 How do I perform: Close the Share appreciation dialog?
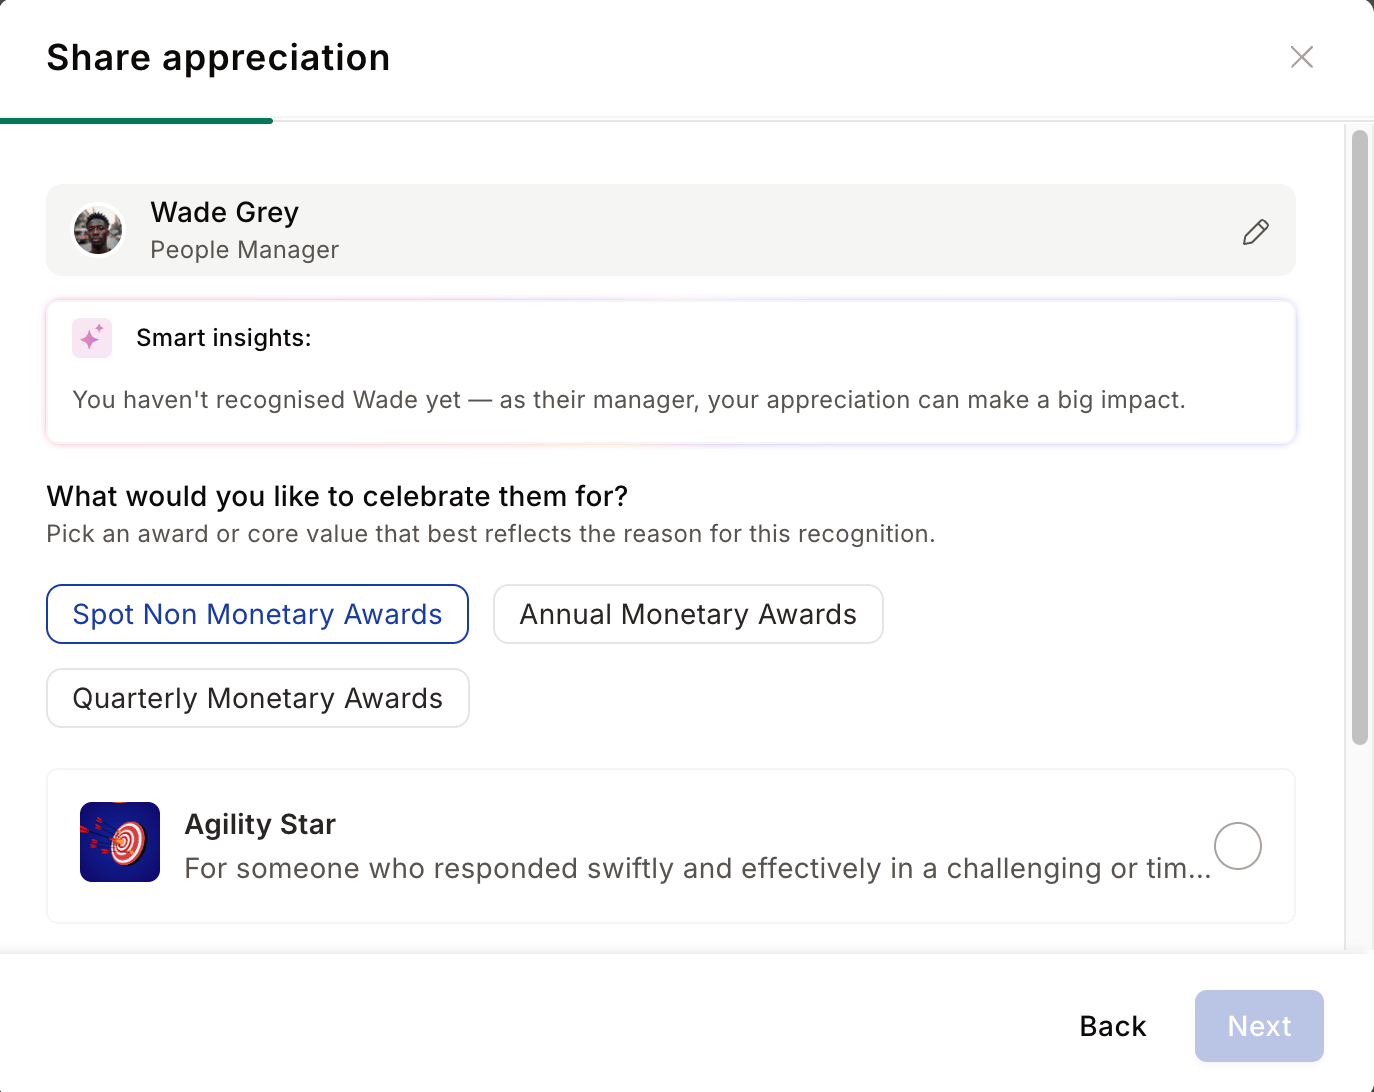point(1302,57)
